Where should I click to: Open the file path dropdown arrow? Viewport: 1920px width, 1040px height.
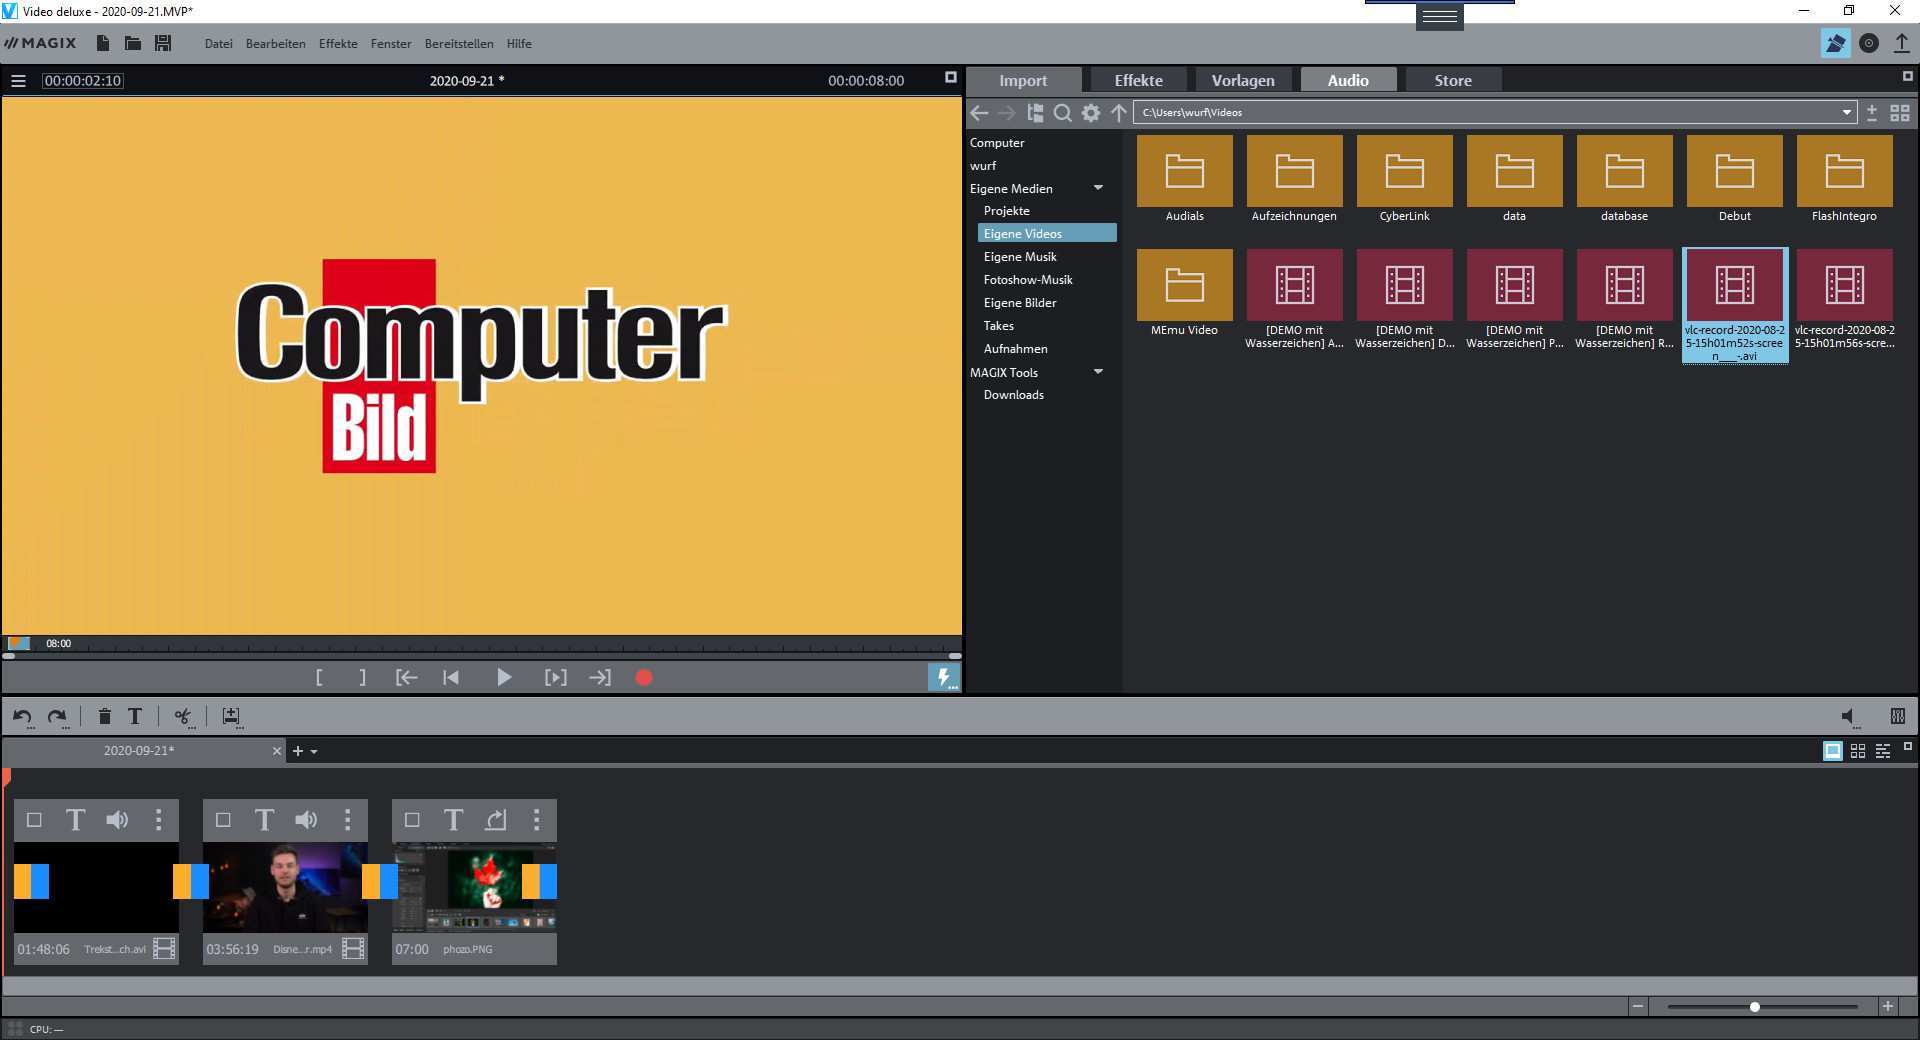pyautogui.click(x=1846, y=113)
